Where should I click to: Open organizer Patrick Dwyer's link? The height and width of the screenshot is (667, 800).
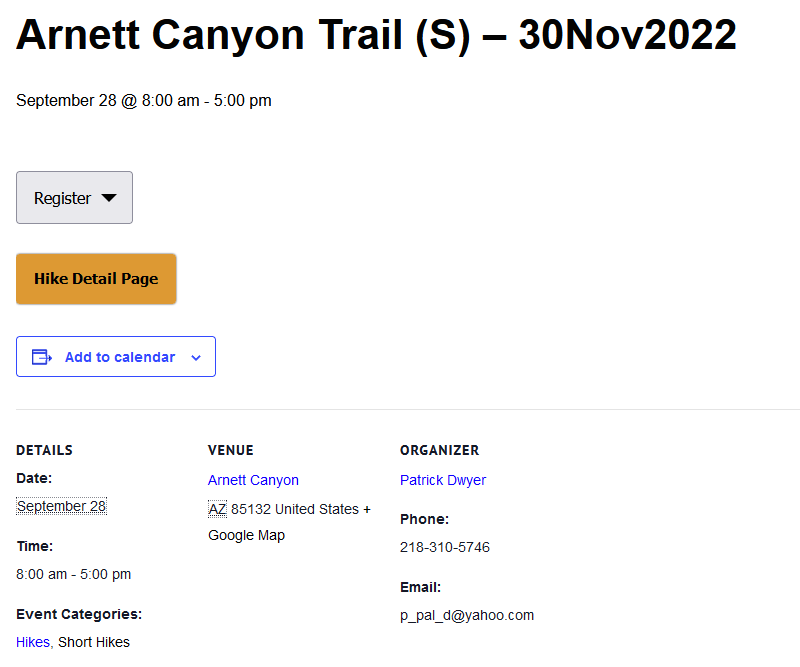[x=443, y=480]
